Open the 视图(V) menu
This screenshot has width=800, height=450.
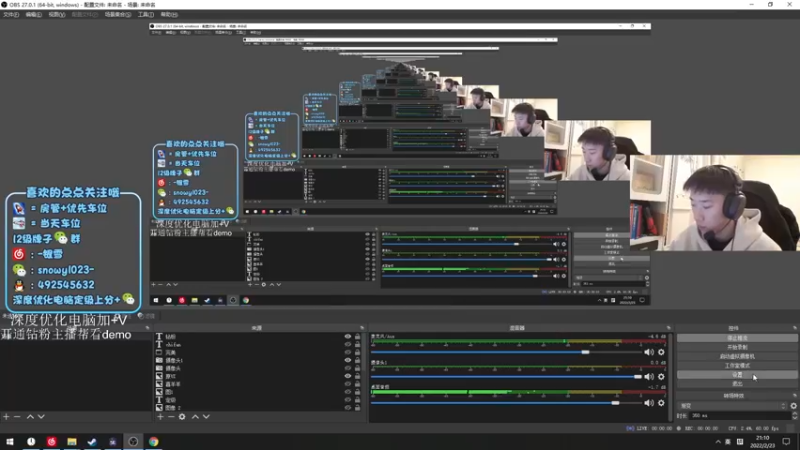[x=57, y=14]
